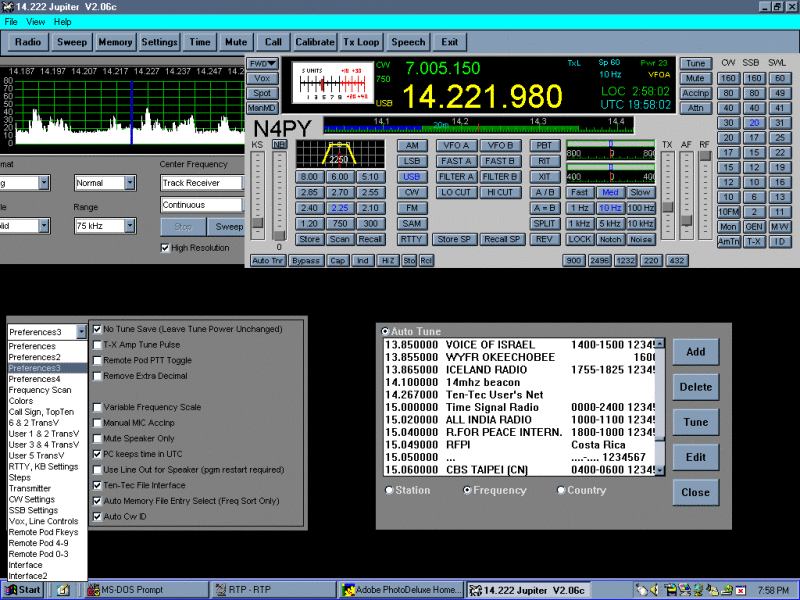
Task: Select the Country sort radio button
Action: pos(561,490)
